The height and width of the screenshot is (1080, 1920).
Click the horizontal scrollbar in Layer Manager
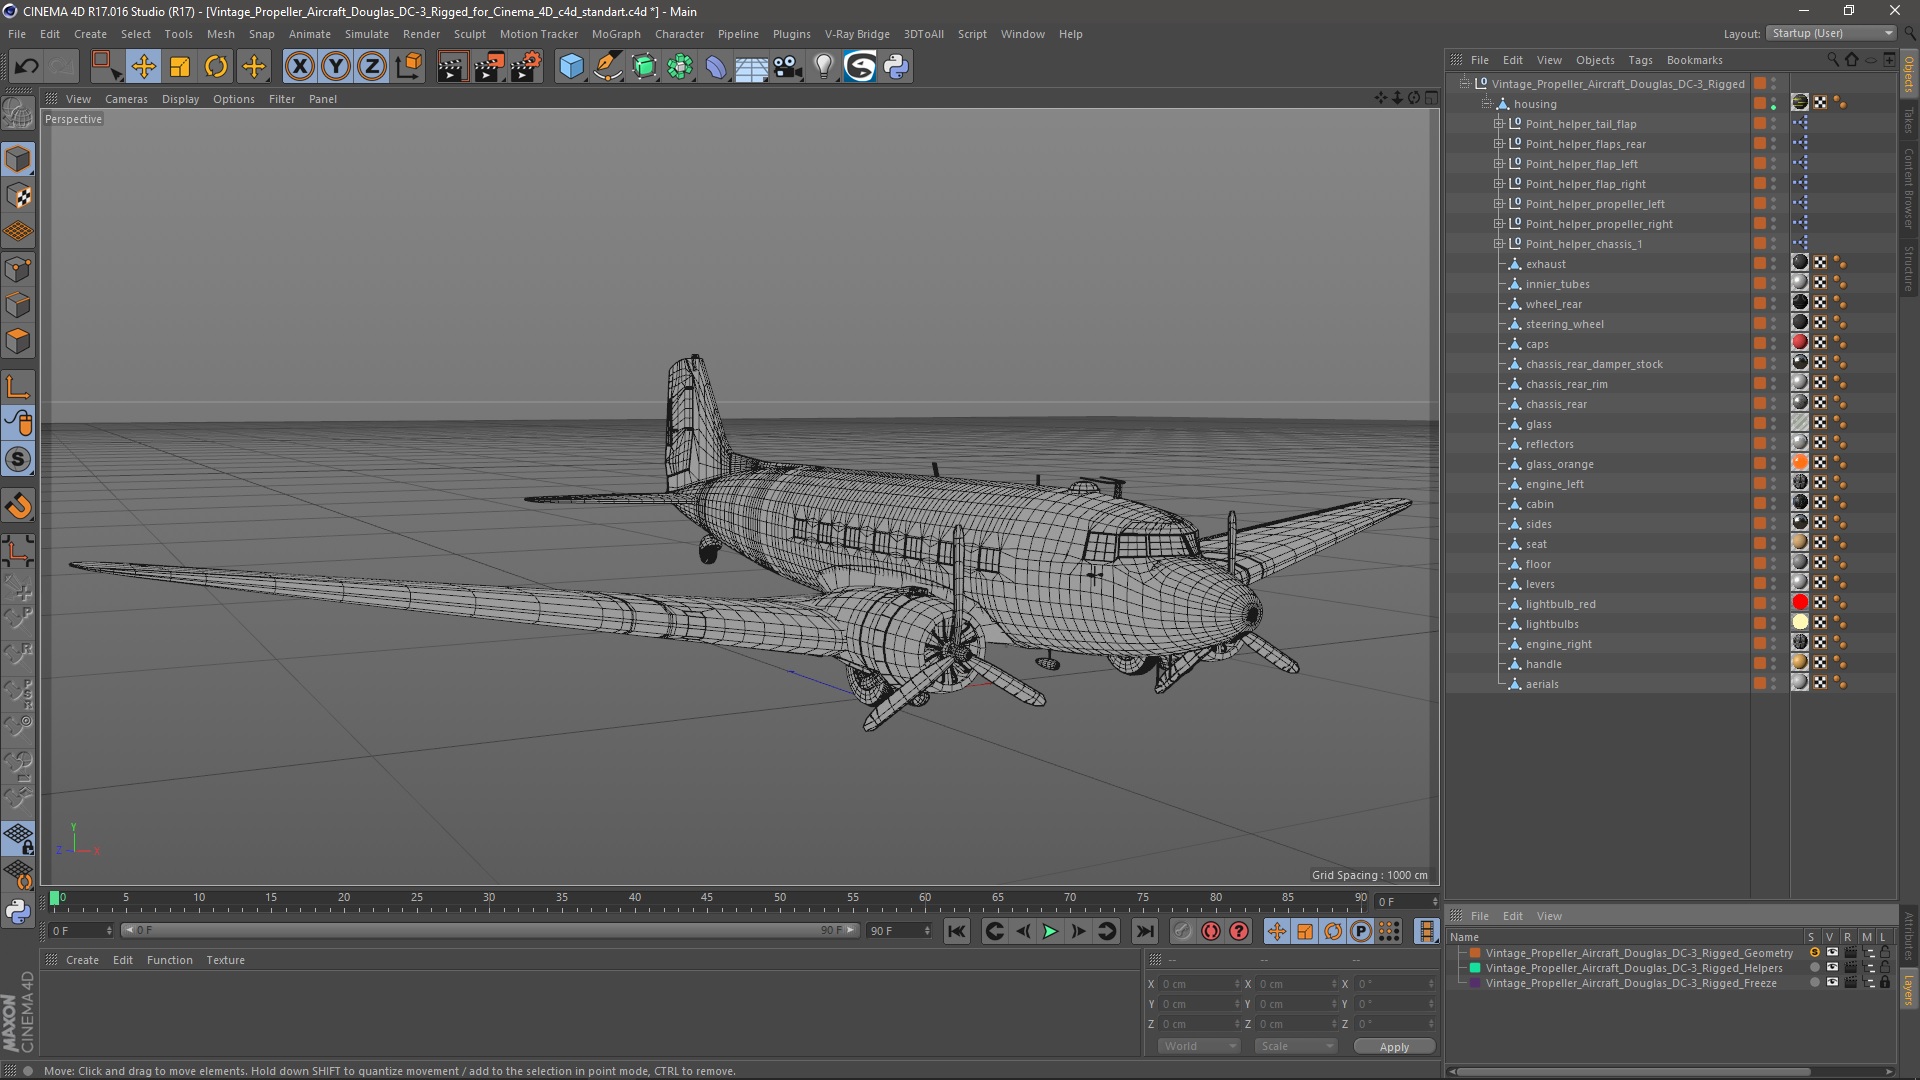pos(1633,1071)
